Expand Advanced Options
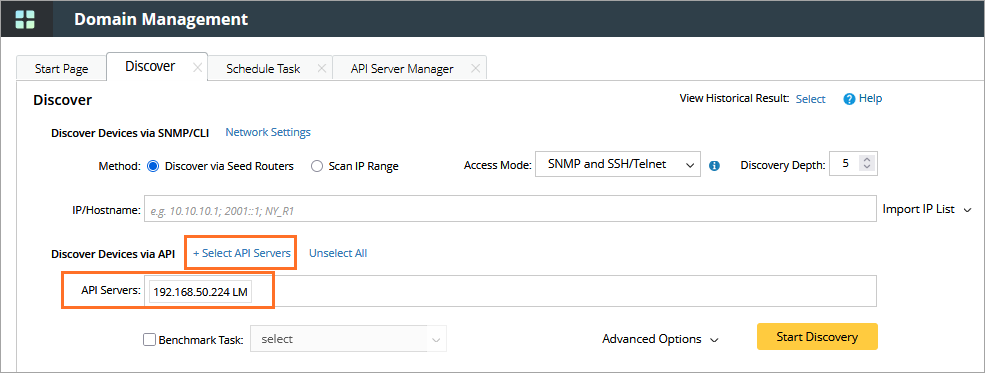 tap(660, 339)
